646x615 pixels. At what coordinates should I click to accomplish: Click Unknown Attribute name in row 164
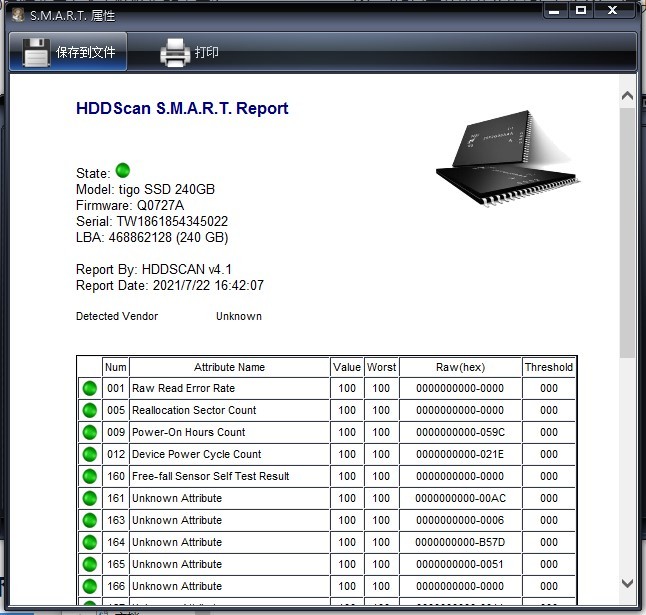coord(177,542)
